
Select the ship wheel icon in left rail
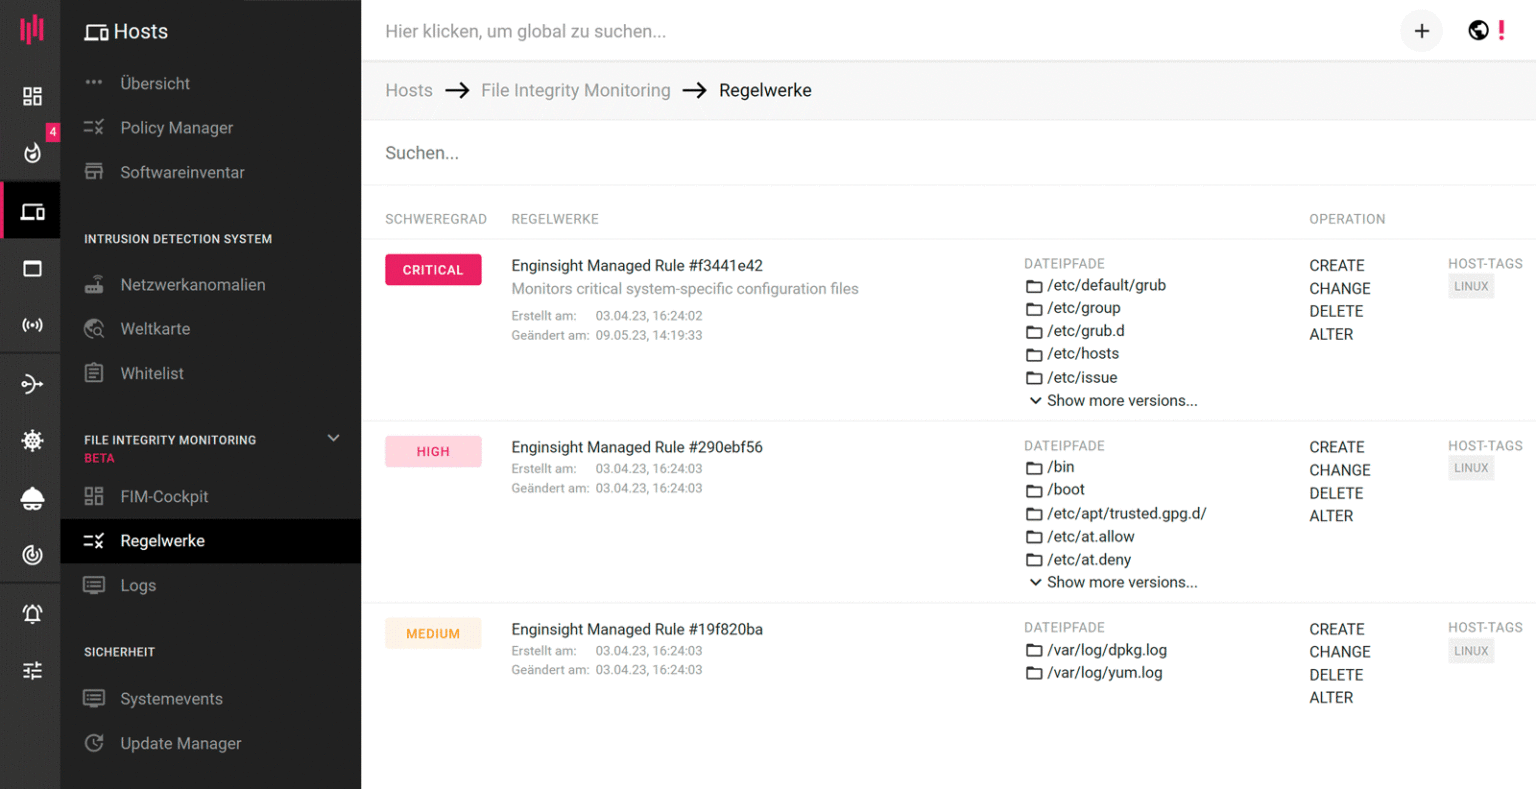point(32,440)
